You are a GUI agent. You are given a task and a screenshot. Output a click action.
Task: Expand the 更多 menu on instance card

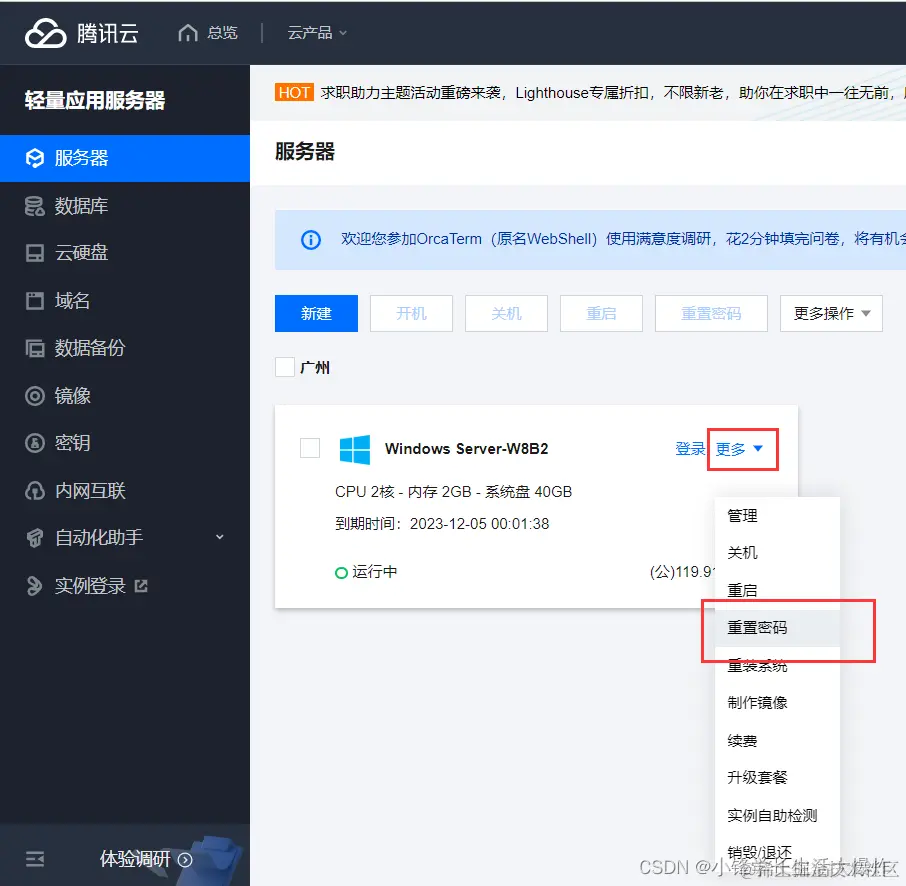[x=740, y=449]
